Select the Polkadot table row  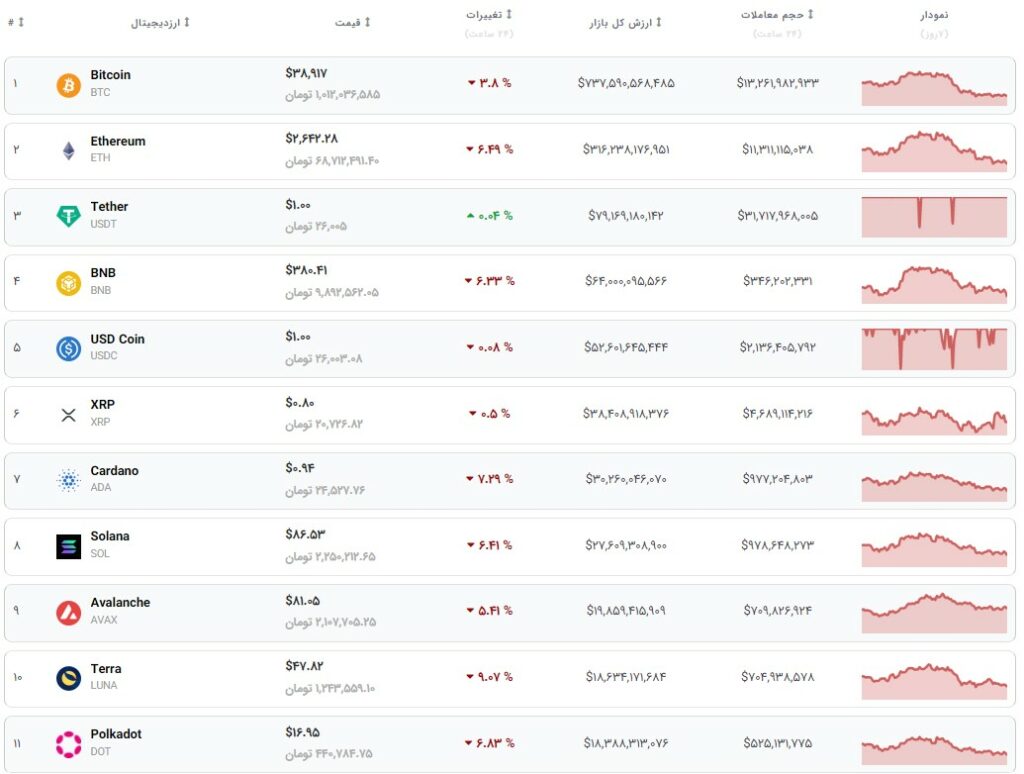(x=509, y=744)
